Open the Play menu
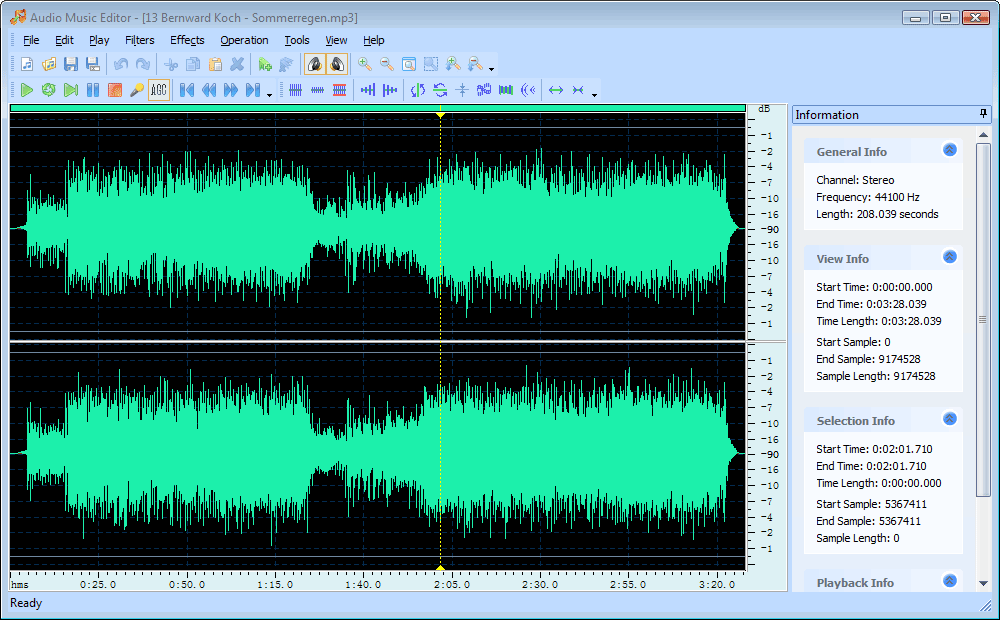Viewport: 1000px width, 620px height. tap(99, 40)
